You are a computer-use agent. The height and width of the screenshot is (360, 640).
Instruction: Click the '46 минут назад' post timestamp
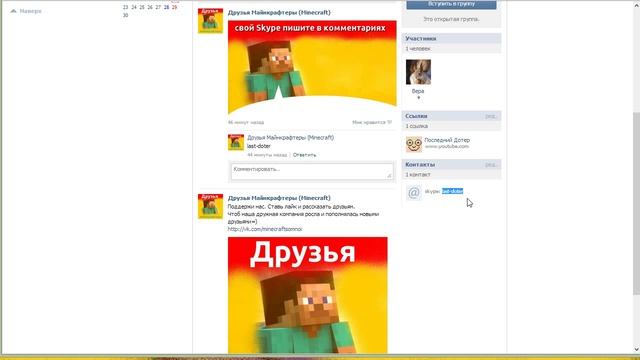click(x=246, y=122)
